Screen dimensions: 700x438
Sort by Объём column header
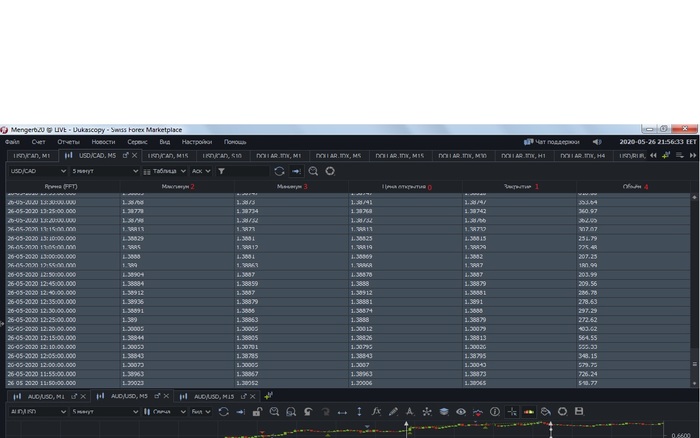pyautogui.click(x=634, y=187)
